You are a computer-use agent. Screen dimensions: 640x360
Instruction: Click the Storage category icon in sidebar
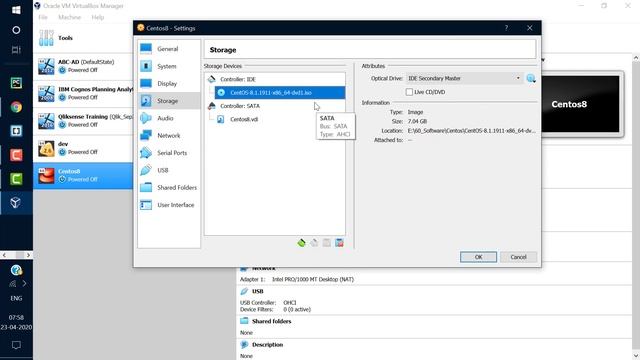coord(146,101)
